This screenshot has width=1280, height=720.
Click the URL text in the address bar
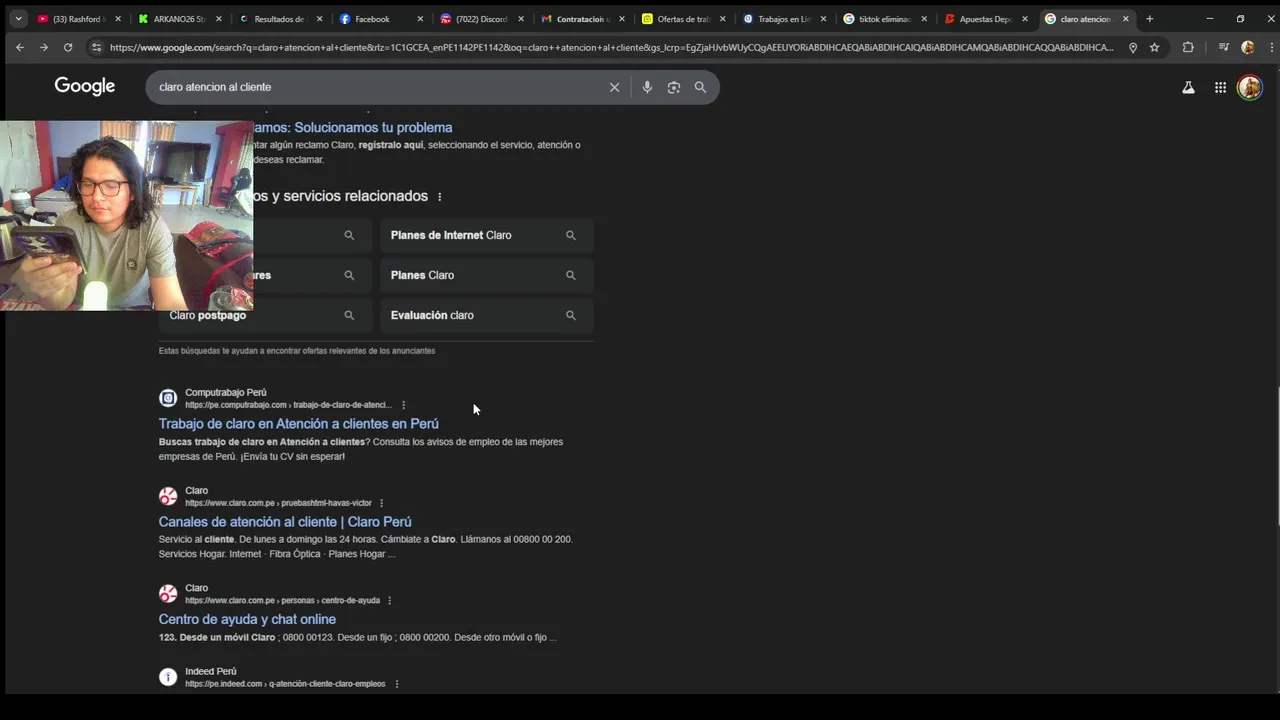[x=611, y=47]
